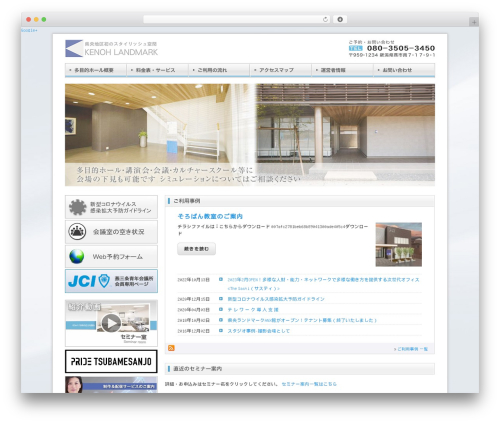The height and width of the screenshot is (423, 500).
Task: Open the 県央ランドマークANNEX館 opening news link
Action: coord(302,320)
